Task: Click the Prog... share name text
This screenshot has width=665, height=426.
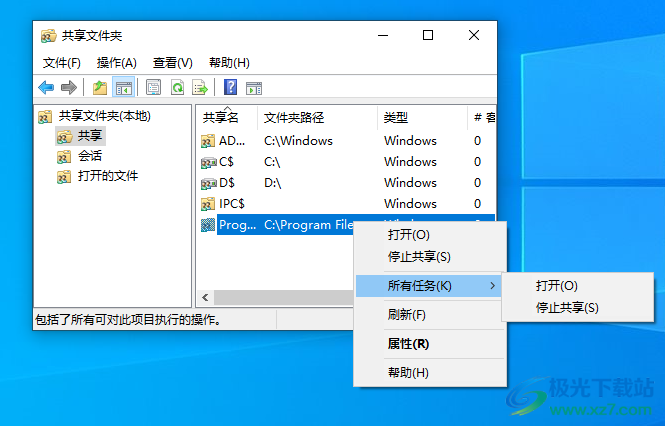Action: click(238, 225)
